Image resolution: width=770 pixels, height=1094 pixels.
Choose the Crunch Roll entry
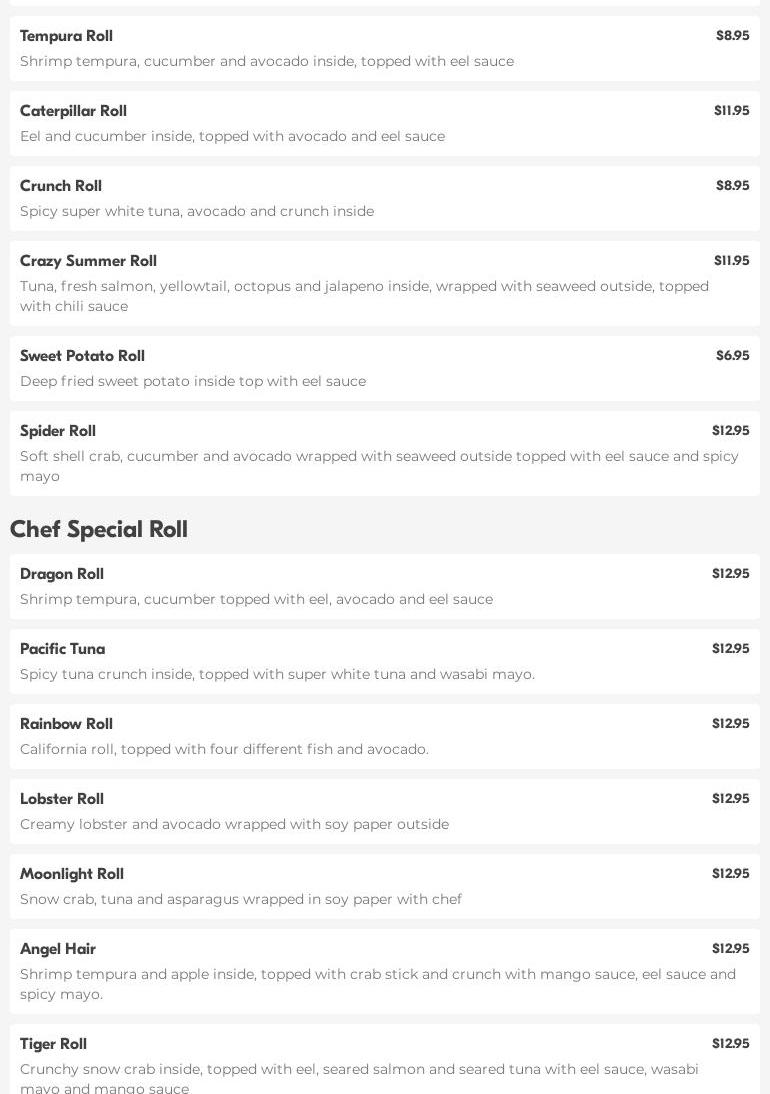coord(61,186)
